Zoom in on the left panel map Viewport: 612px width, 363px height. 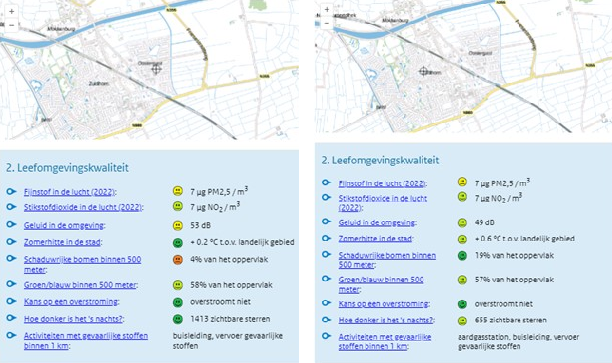pos(11,11)
